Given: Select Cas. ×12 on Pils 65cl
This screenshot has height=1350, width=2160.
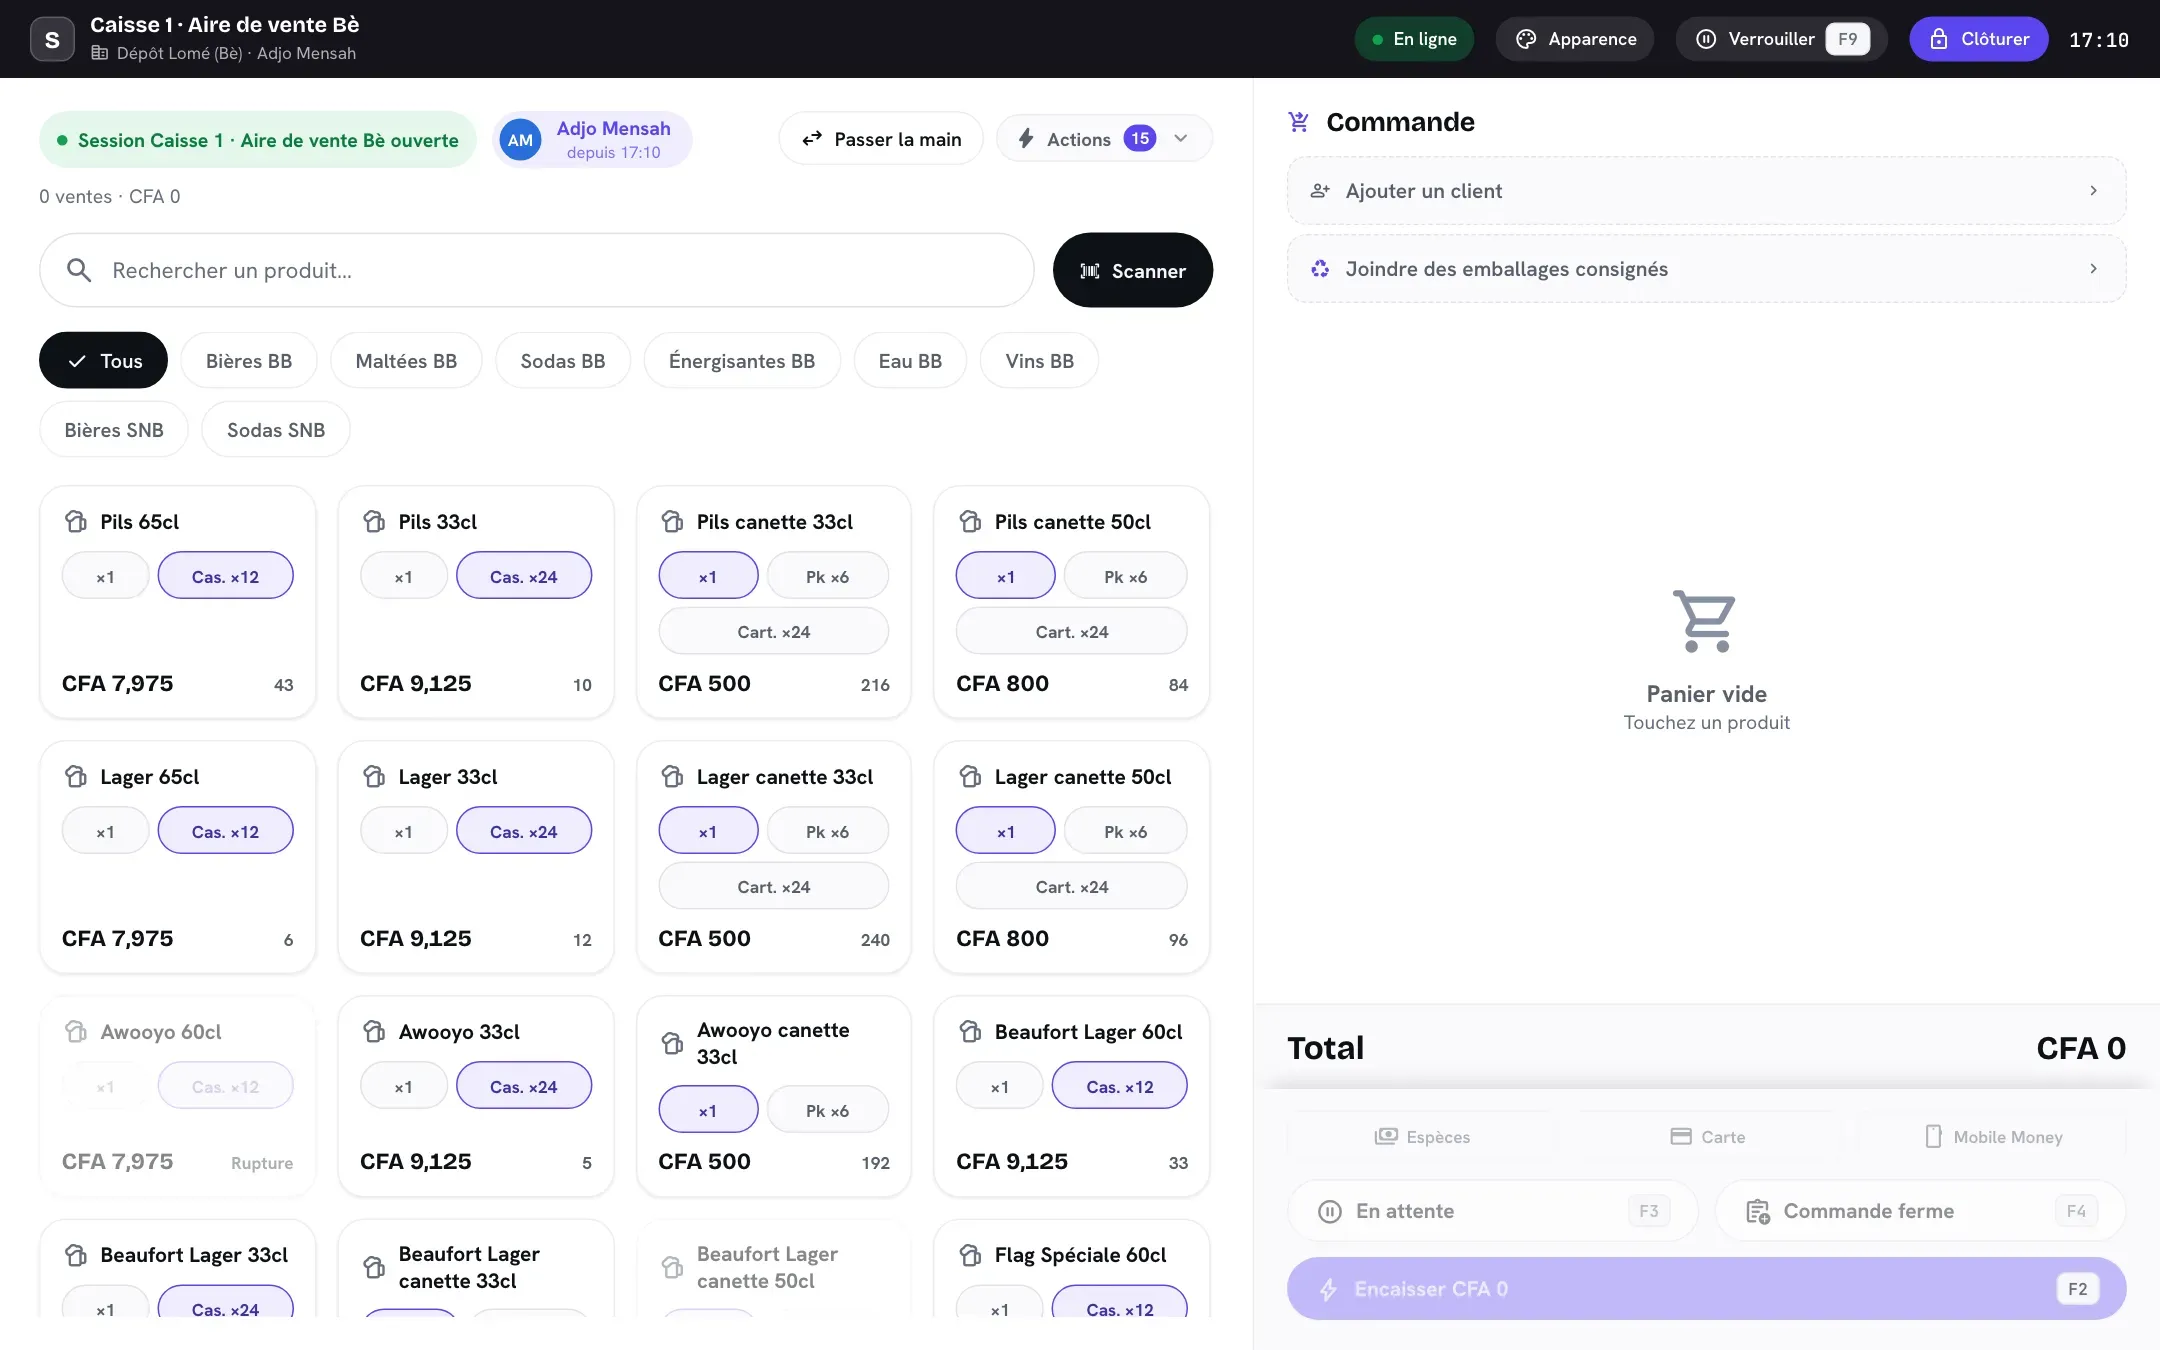Looking at the screenshot, I should point(225,576).
